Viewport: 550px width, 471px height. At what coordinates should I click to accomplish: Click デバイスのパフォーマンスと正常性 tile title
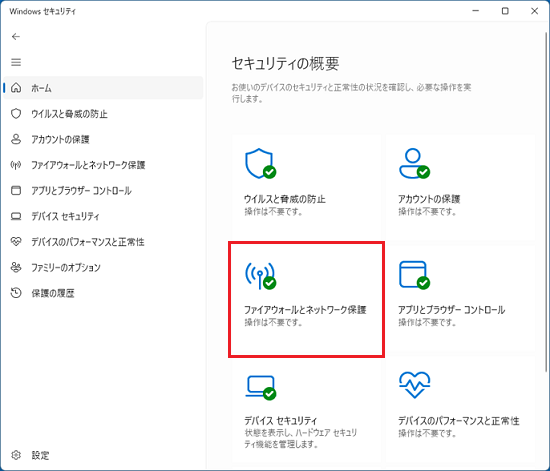point(458,420)
